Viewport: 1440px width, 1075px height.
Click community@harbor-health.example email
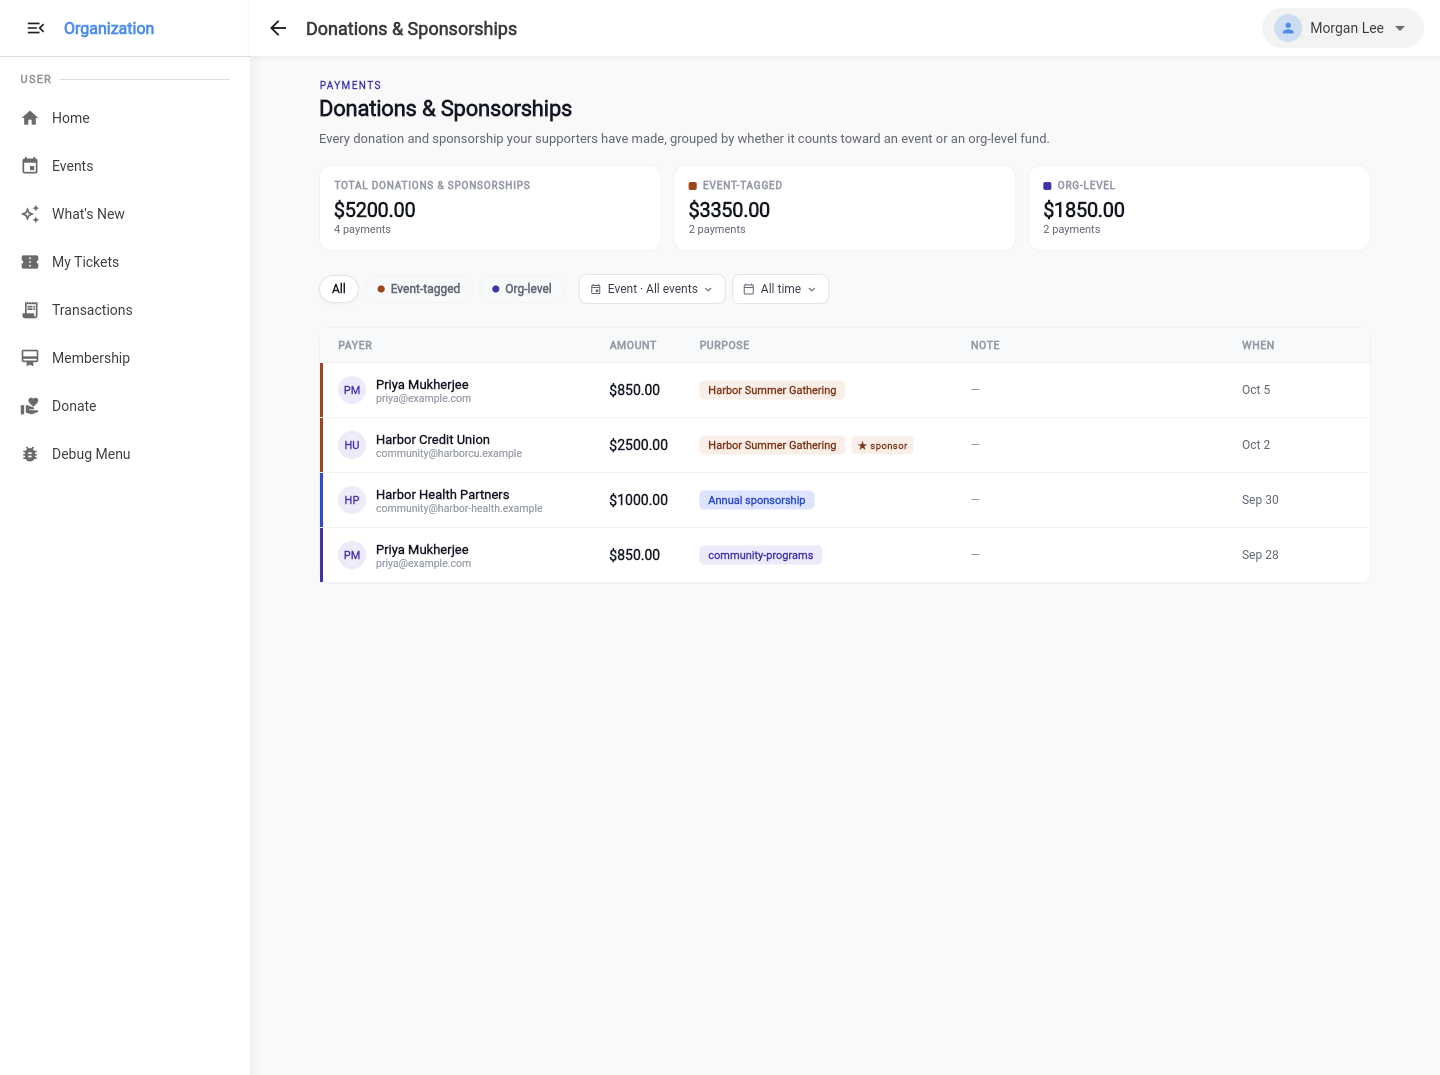pyautogui.click(x=459, y=508)
